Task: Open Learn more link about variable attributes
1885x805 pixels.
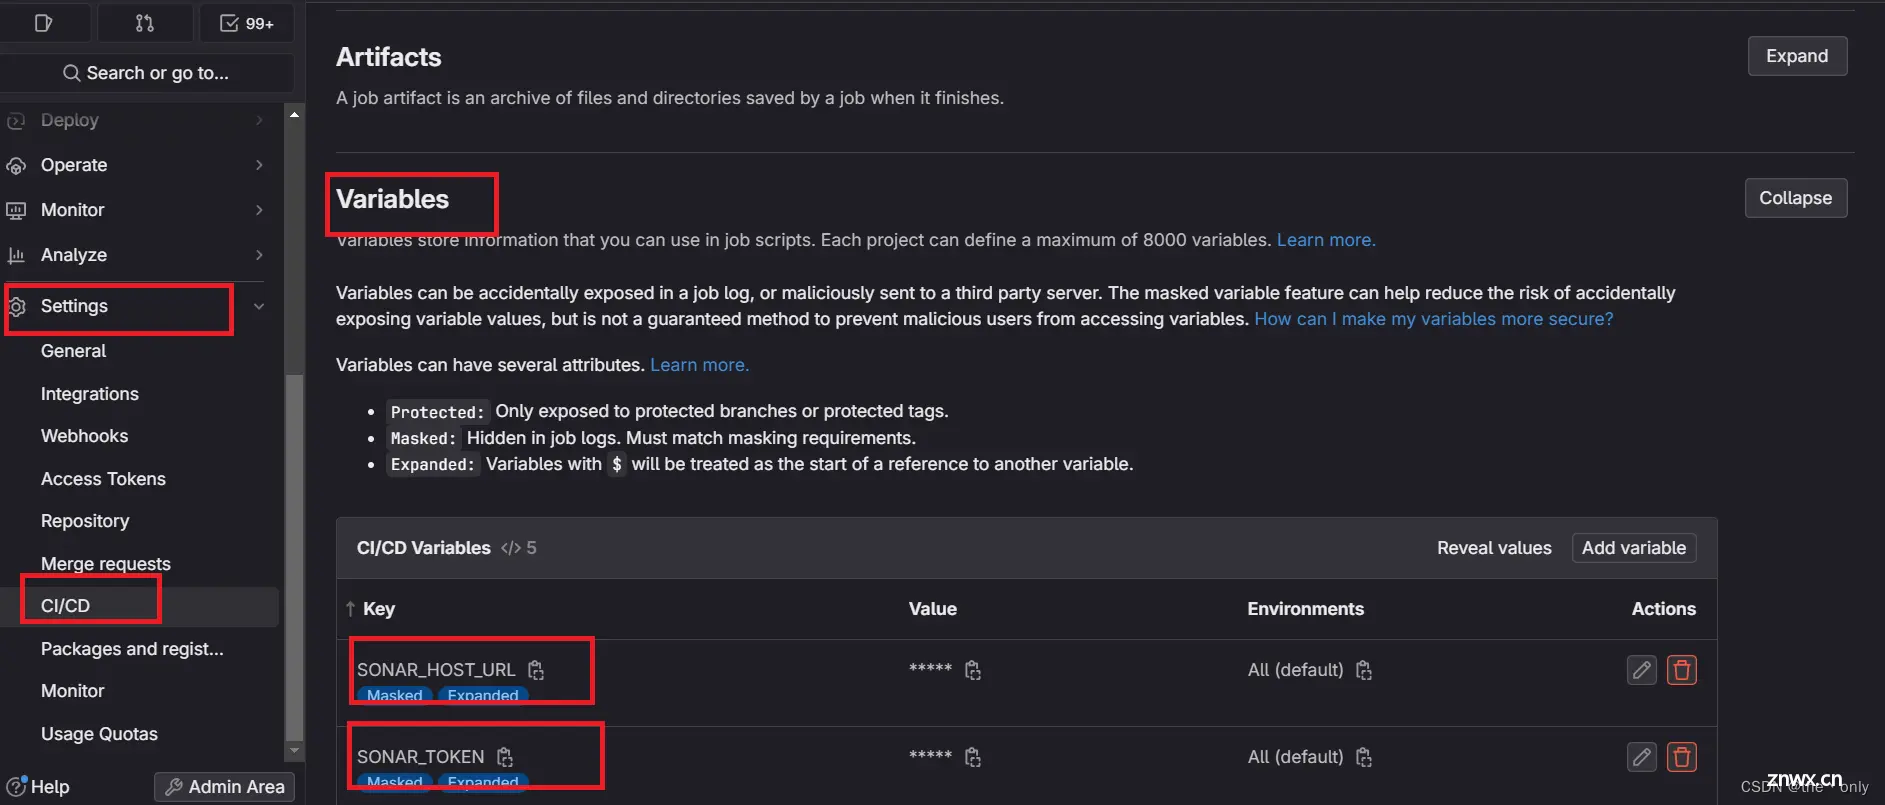Action: (x=699, y=365)
